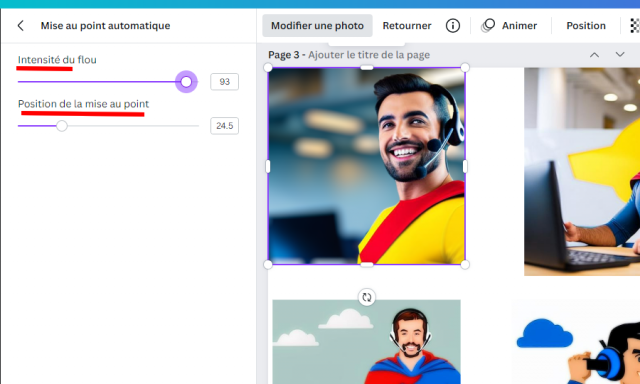Select the laptop photo on the right
This screenshot has height=384, width=640.
click(582, 171)
